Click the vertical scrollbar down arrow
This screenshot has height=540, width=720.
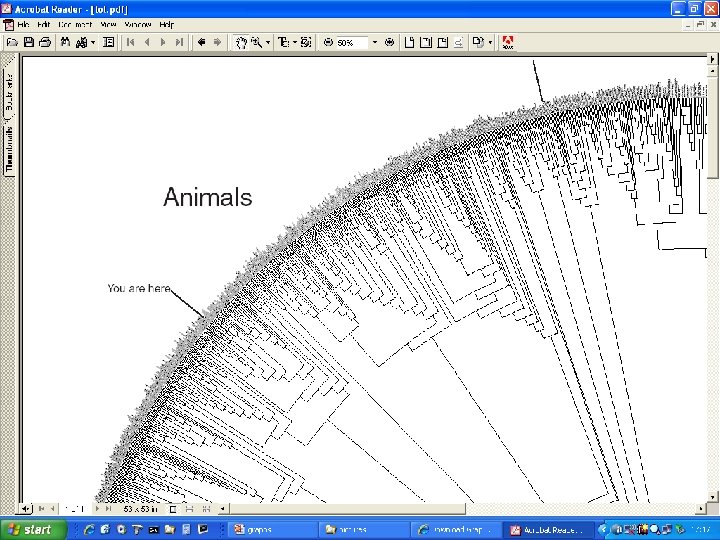tap(713, 497)
